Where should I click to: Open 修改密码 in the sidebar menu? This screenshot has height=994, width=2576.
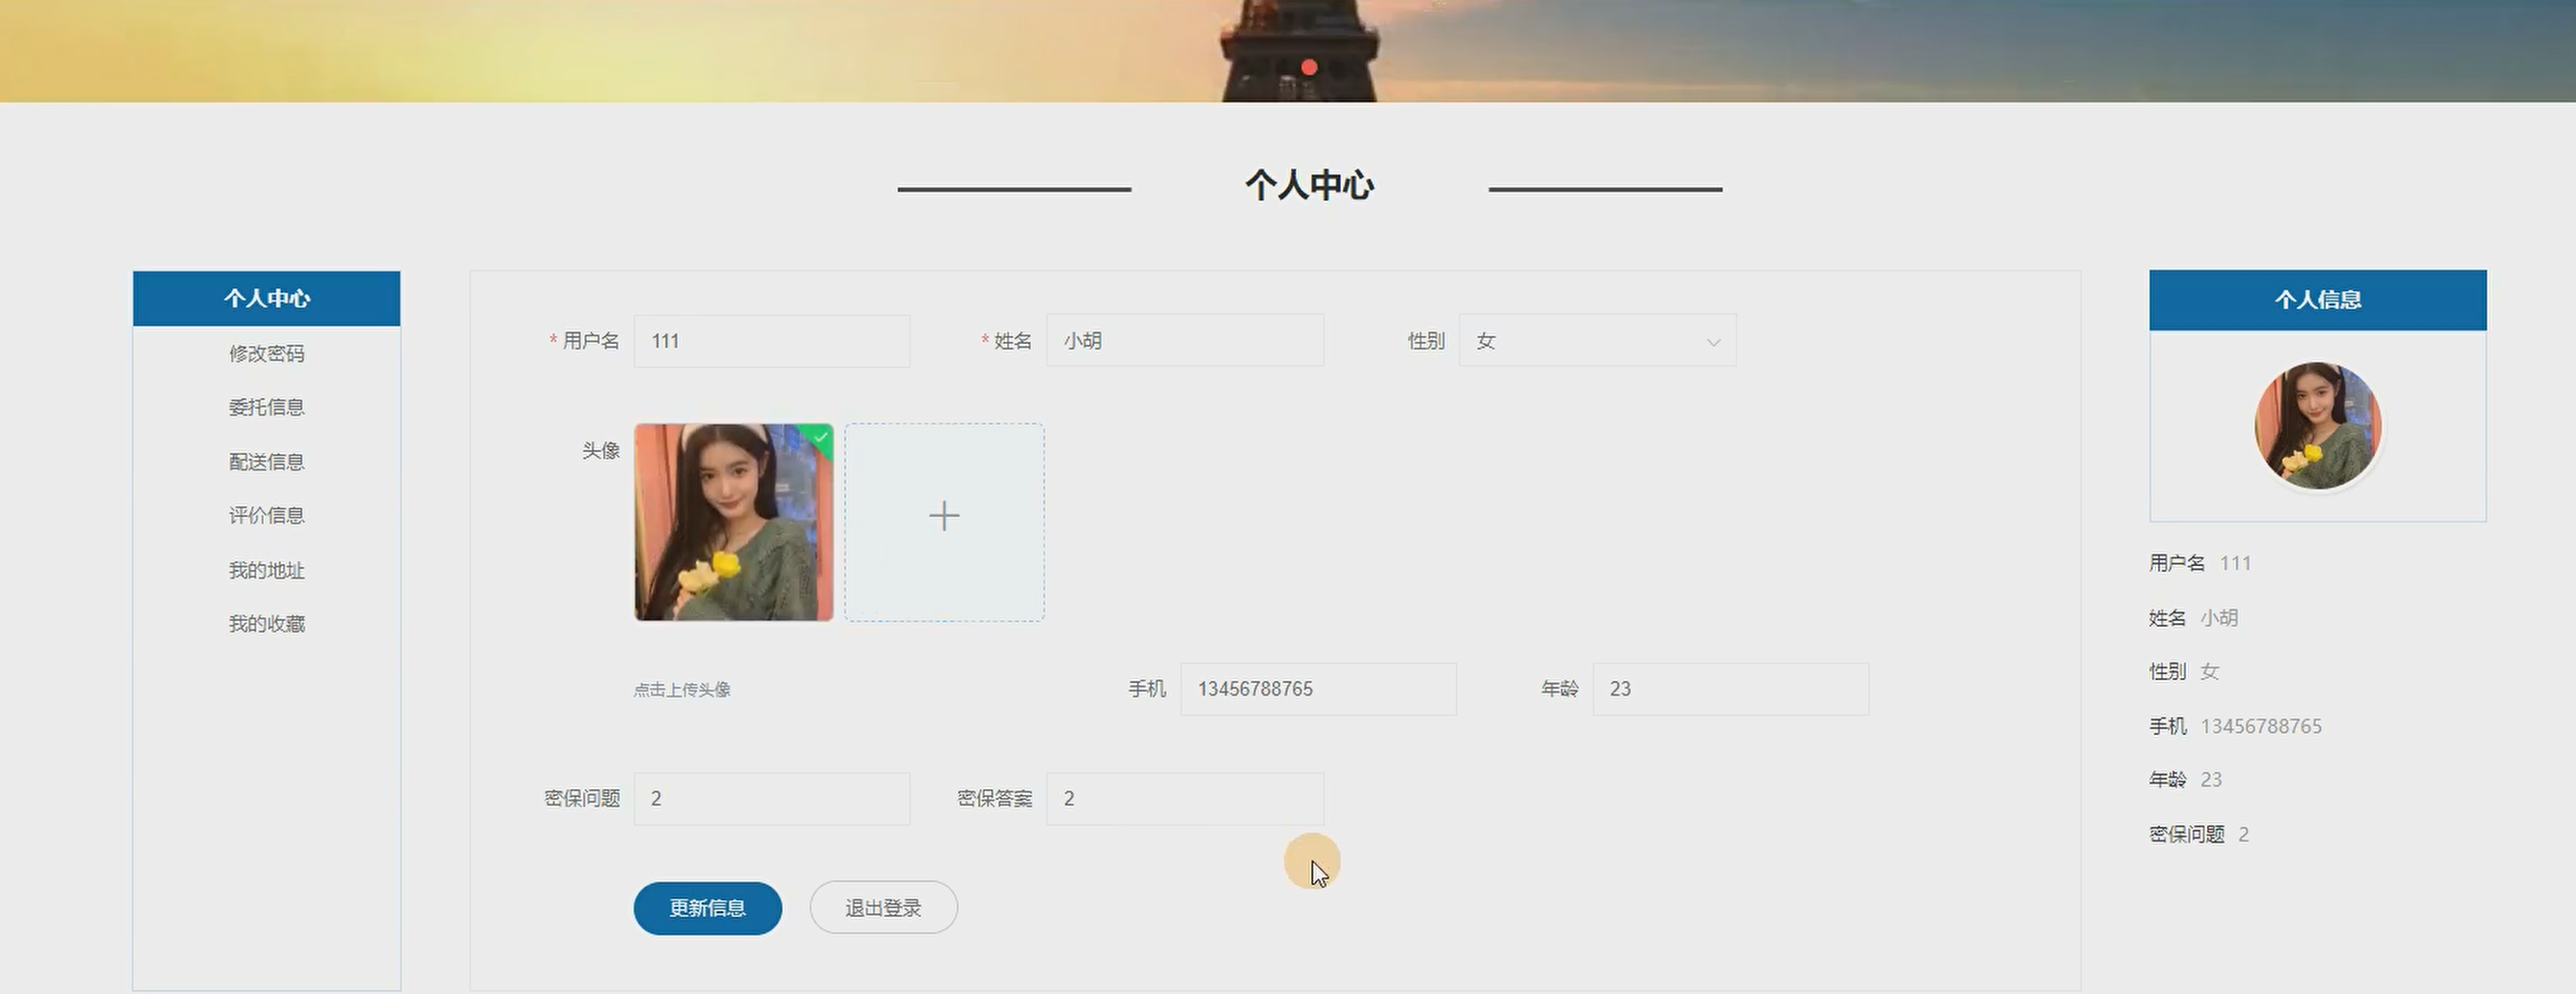tap(266, 353)
